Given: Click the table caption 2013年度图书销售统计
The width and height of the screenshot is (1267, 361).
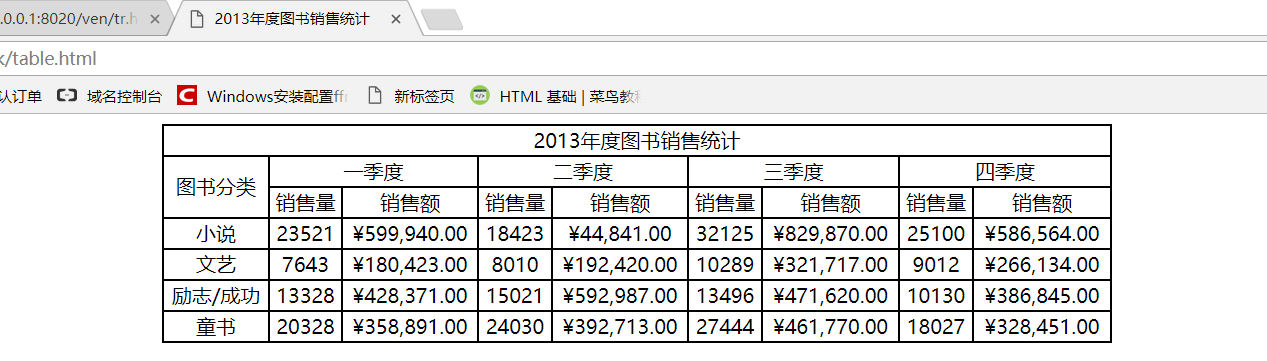Looking at the screenshot, I should (637, 141).
